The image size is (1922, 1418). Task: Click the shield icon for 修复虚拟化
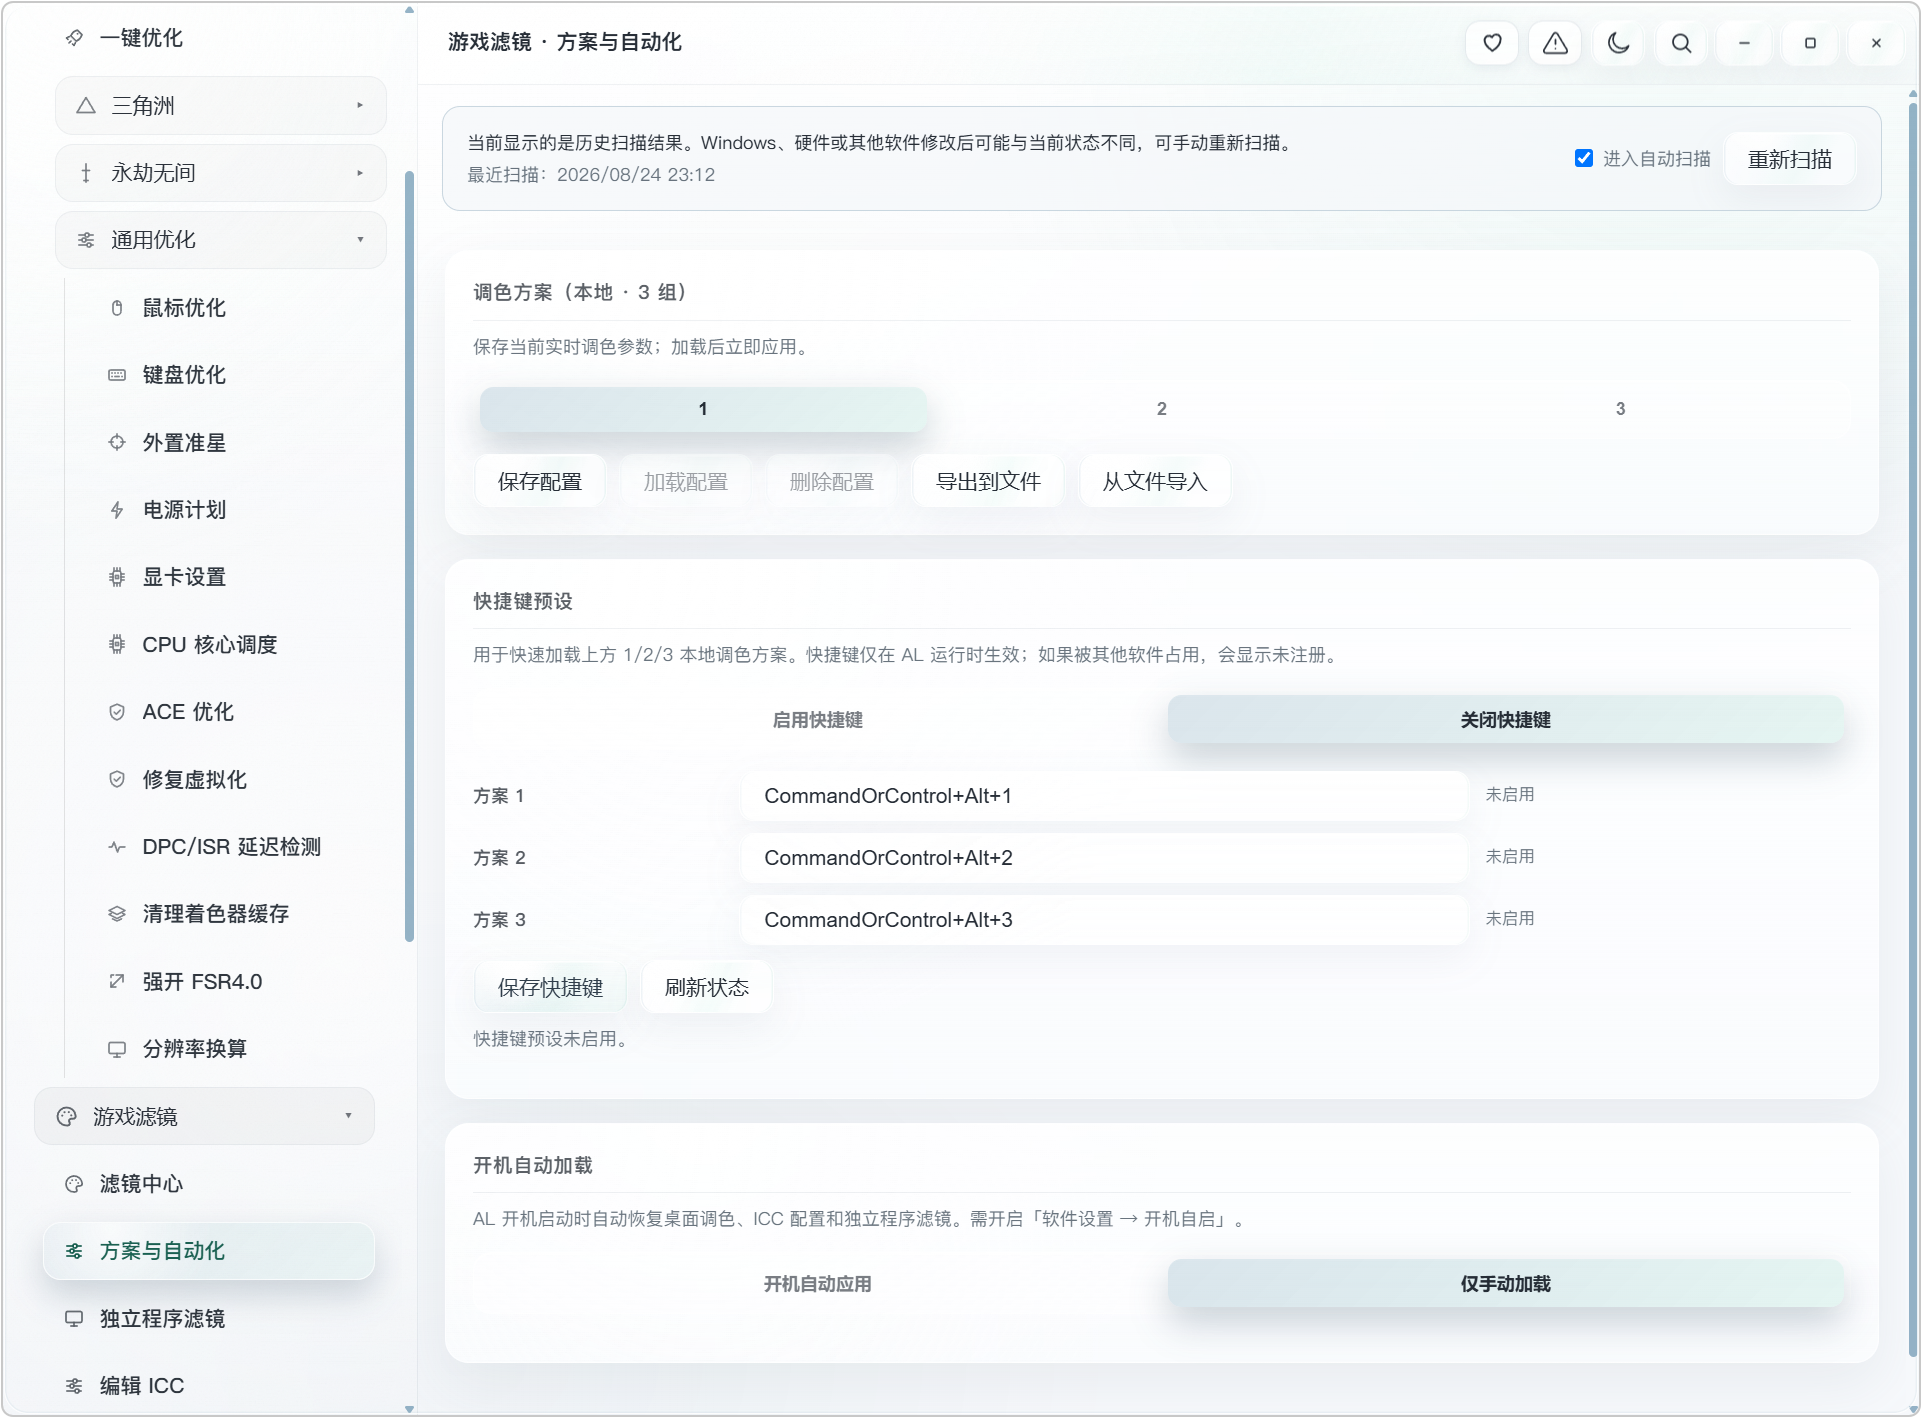pyautogui.click(x=117, y=779)
